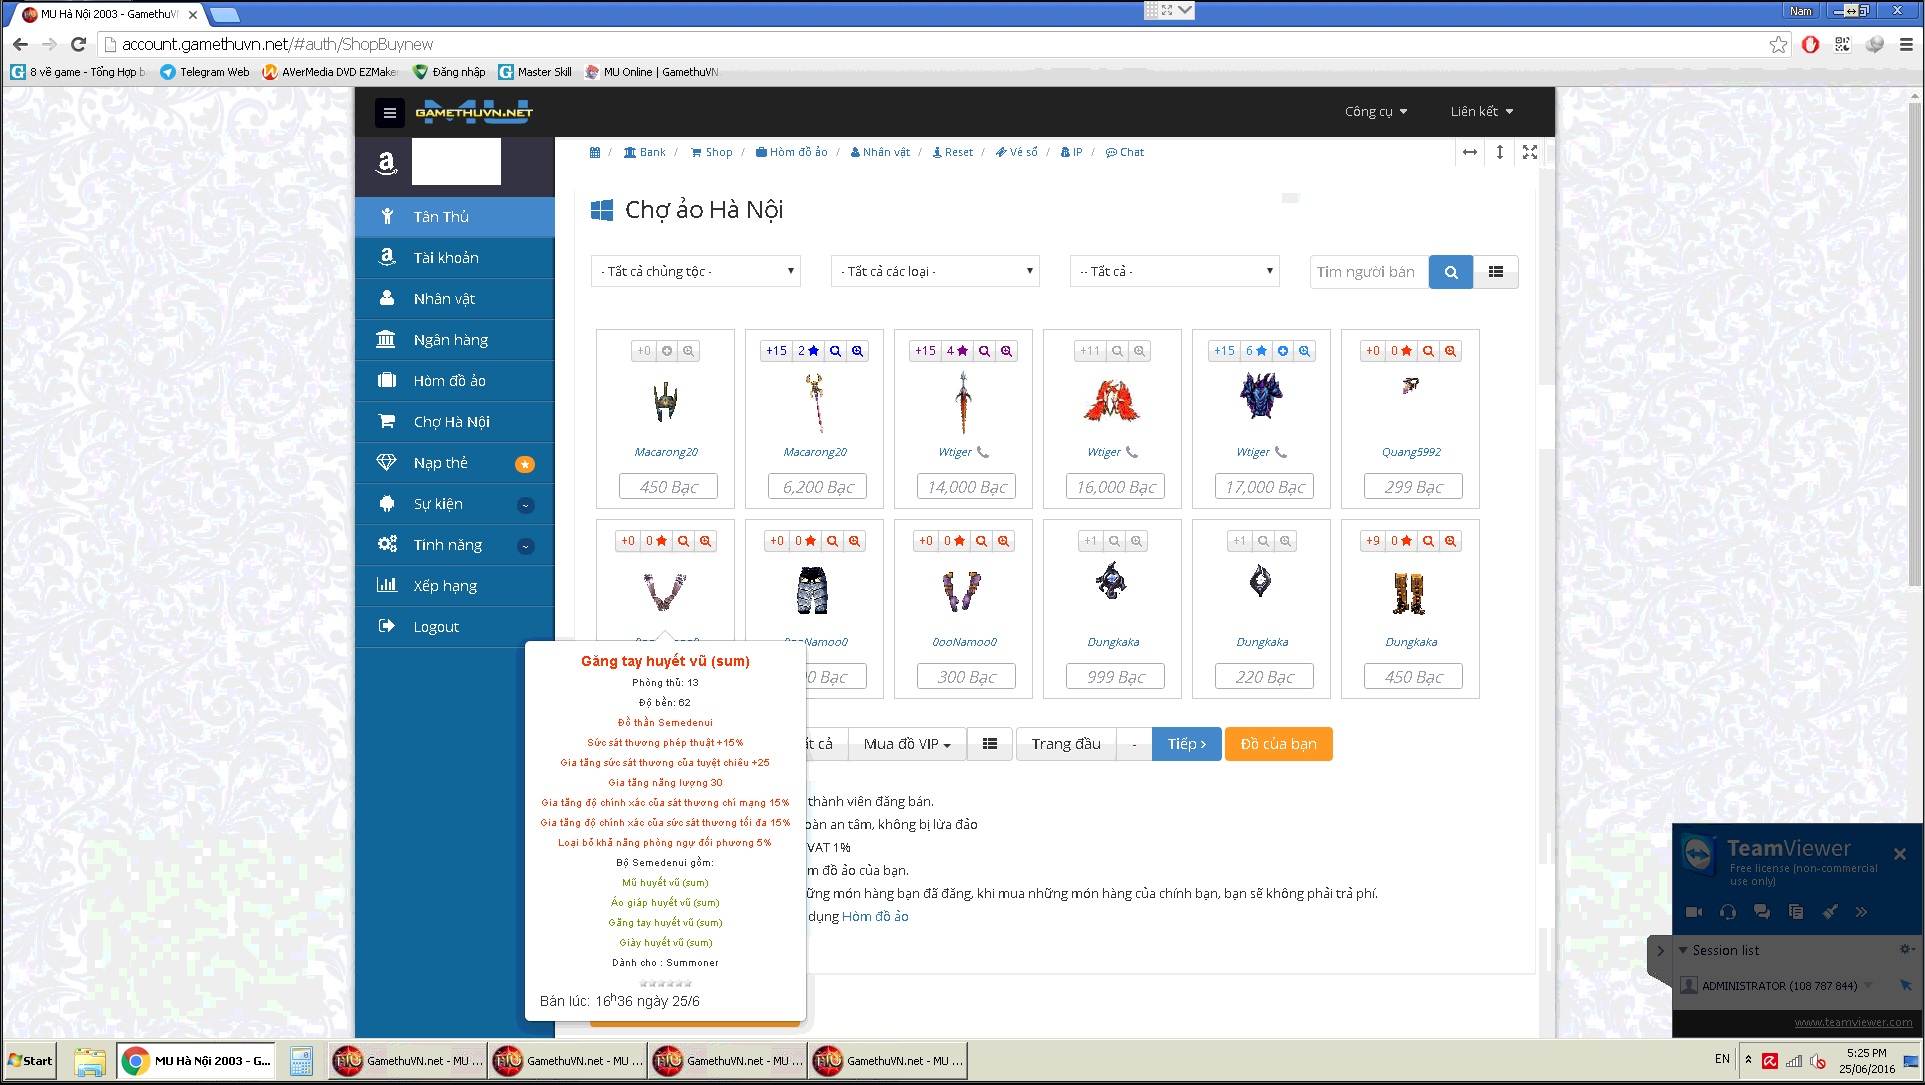Click list icon next to Mua đồ VIP
Viewport: 1925px width, 1085px height.
[x=990, y=744]
